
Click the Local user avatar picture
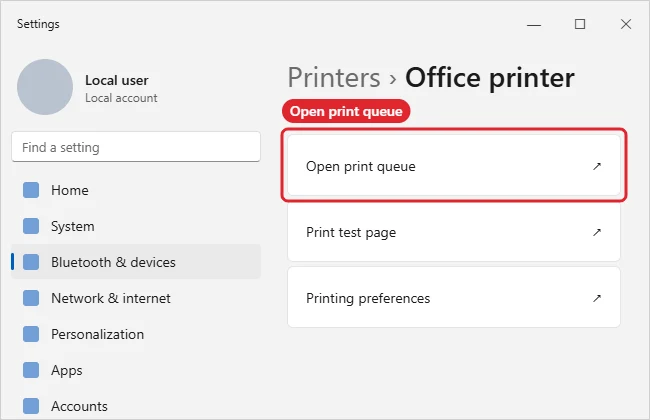point(45,87)
